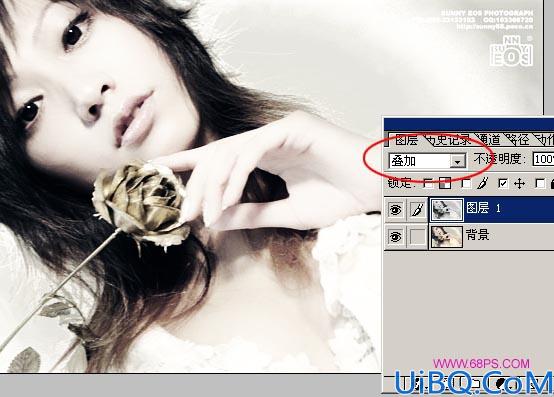Open the 路径 (Paths) tab

(x=518, y=140)
